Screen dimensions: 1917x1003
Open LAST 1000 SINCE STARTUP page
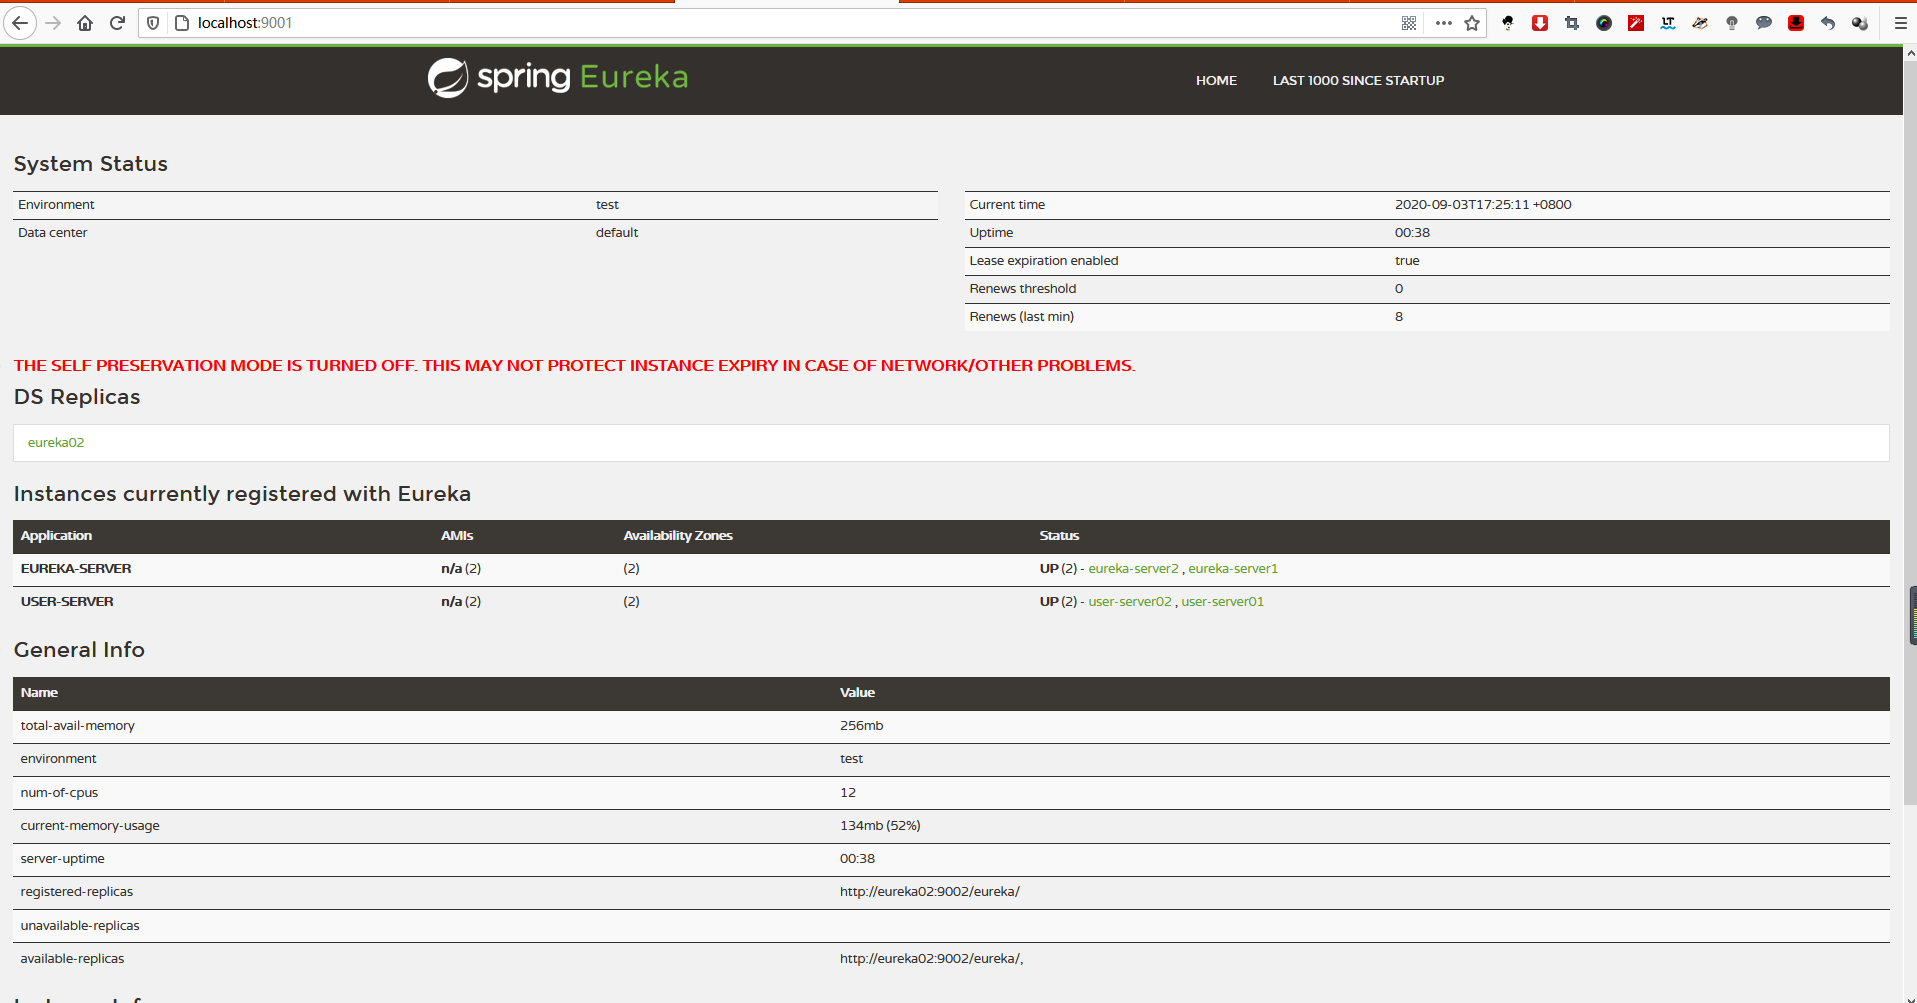(1358, 81)
